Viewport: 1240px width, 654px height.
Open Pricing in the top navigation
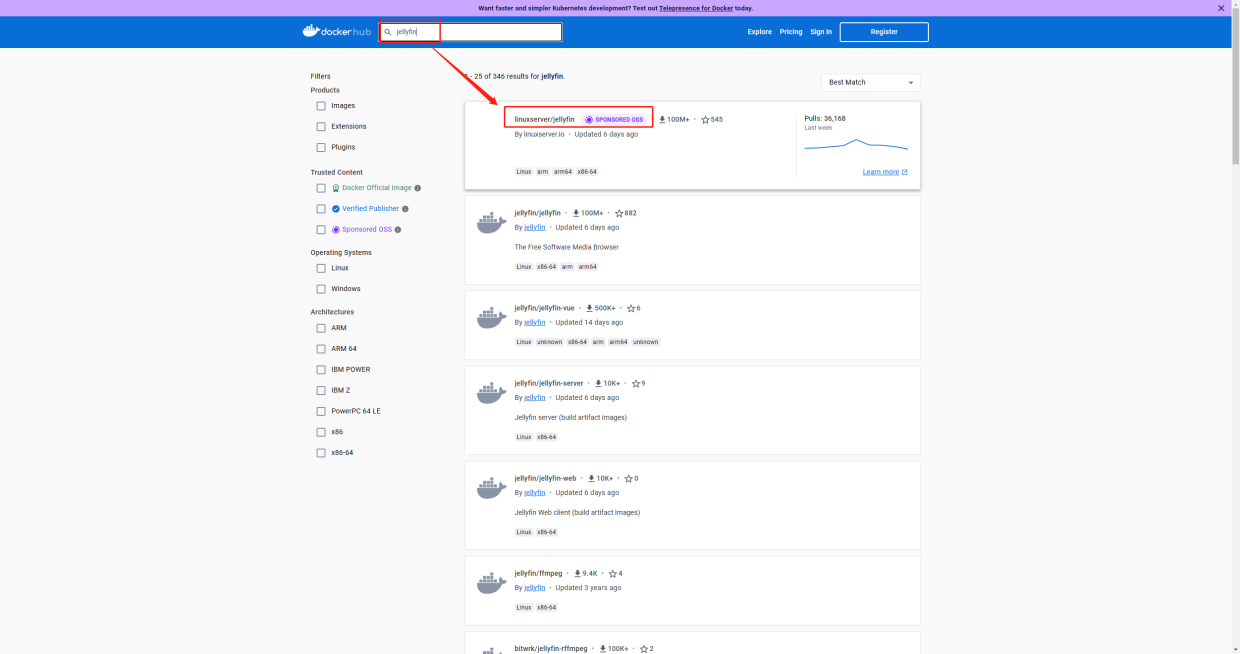click(x=791, y=32)
